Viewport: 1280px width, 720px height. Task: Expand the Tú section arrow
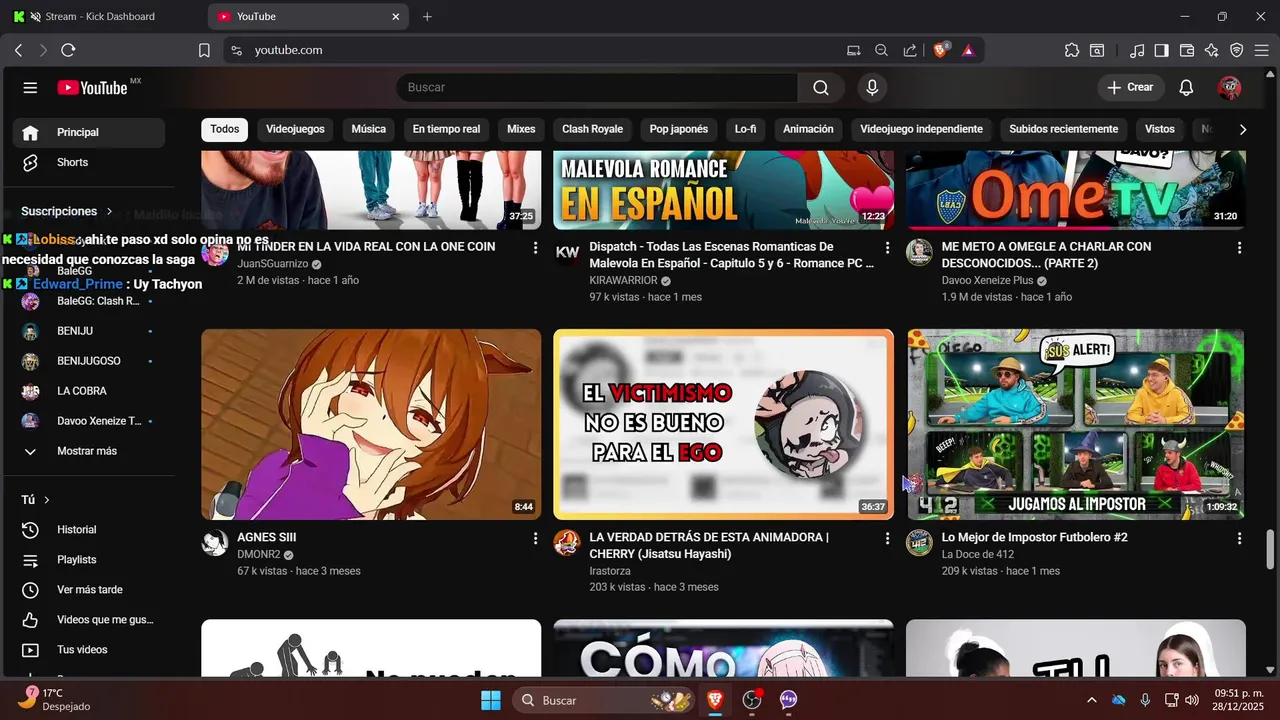[x=46, y=500]
